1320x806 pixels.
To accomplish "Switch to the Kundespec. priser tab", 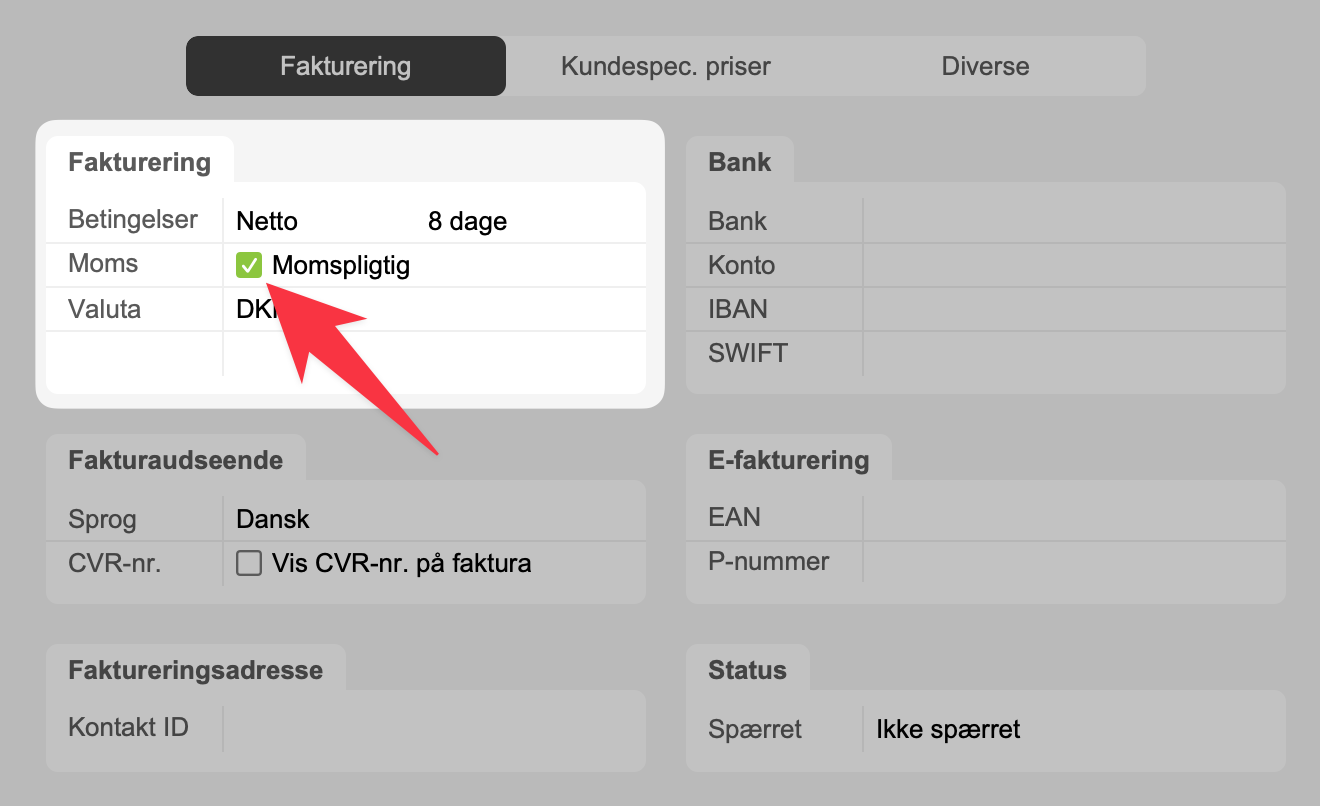I will (665, 67).
